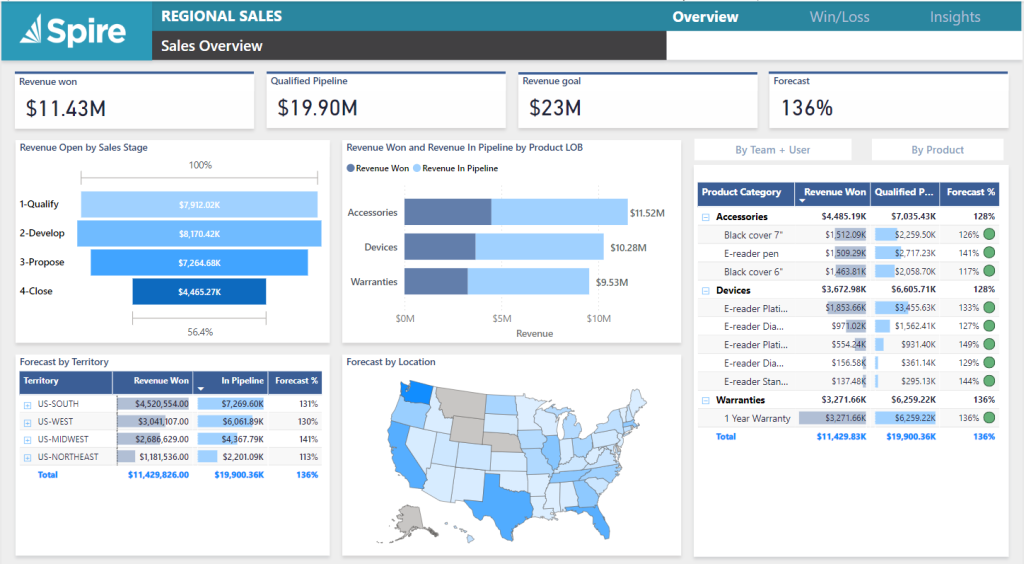Open the Insights tab
Image resolution: width=1024 pixels, height=564 pixels.
(955, 17)
